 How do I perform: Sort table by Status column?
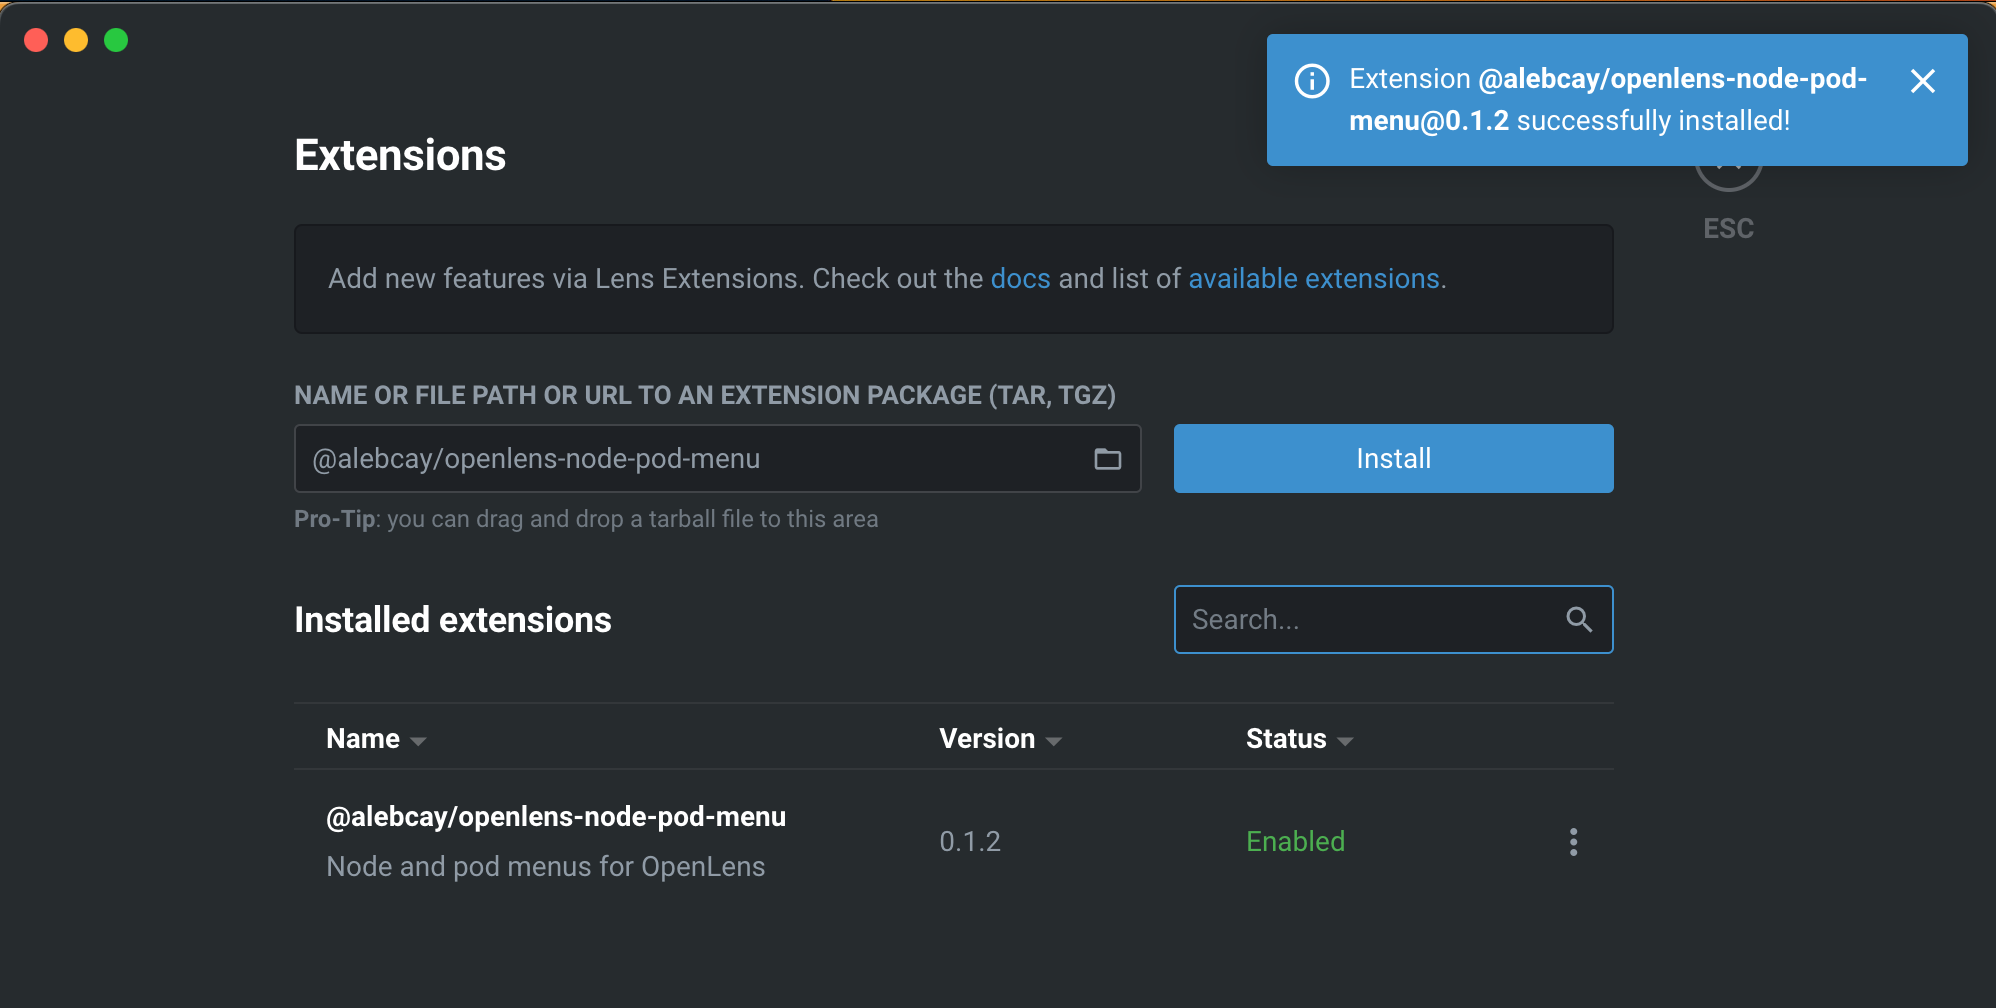pyautogui.click(x=1299, y=739)
